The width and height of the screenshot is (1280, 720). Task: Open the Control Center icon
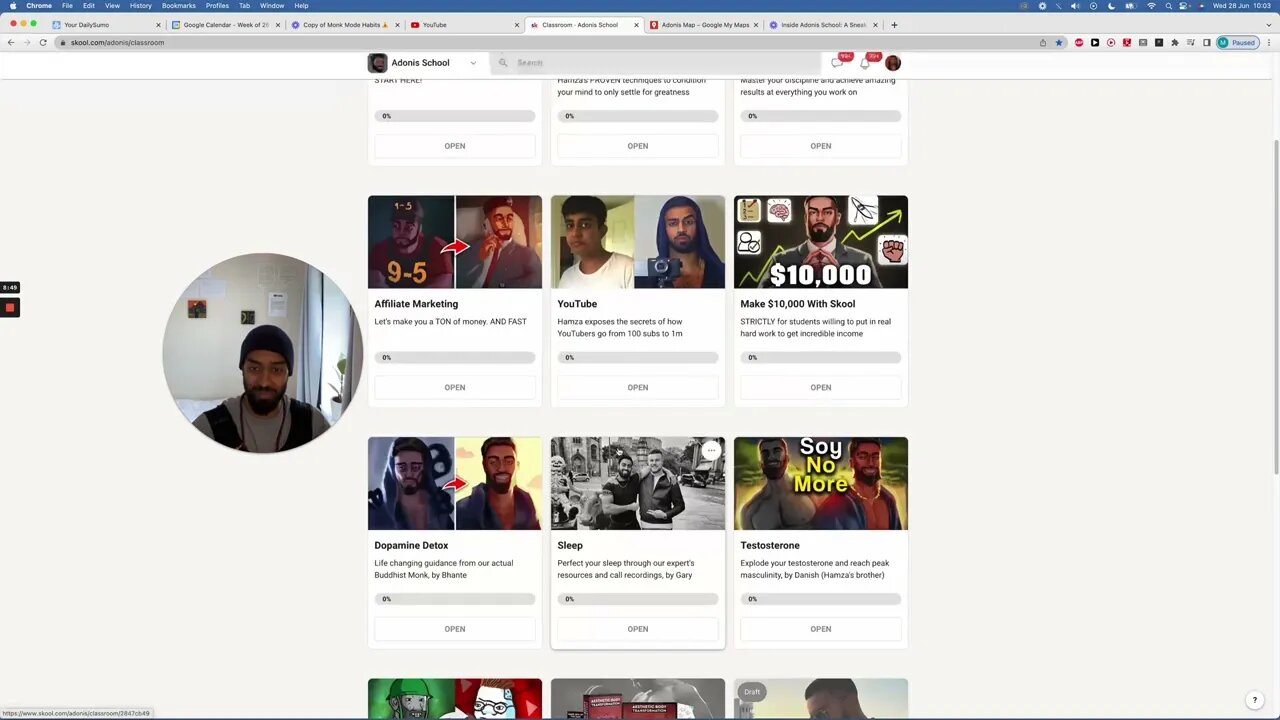pos(1185,6)
